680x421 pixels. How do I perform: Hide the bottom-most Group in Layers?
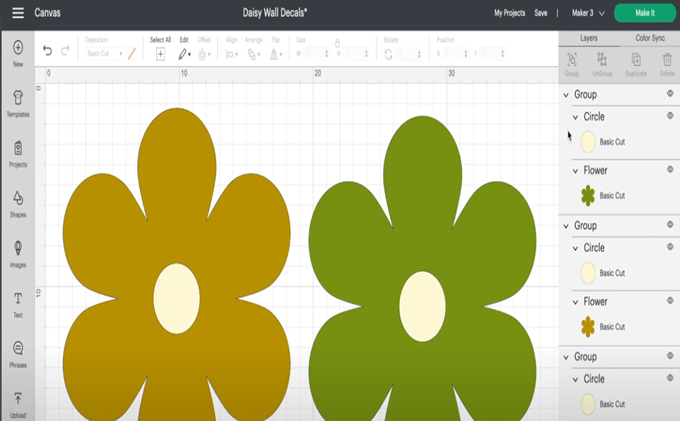(x=670, y=356)
